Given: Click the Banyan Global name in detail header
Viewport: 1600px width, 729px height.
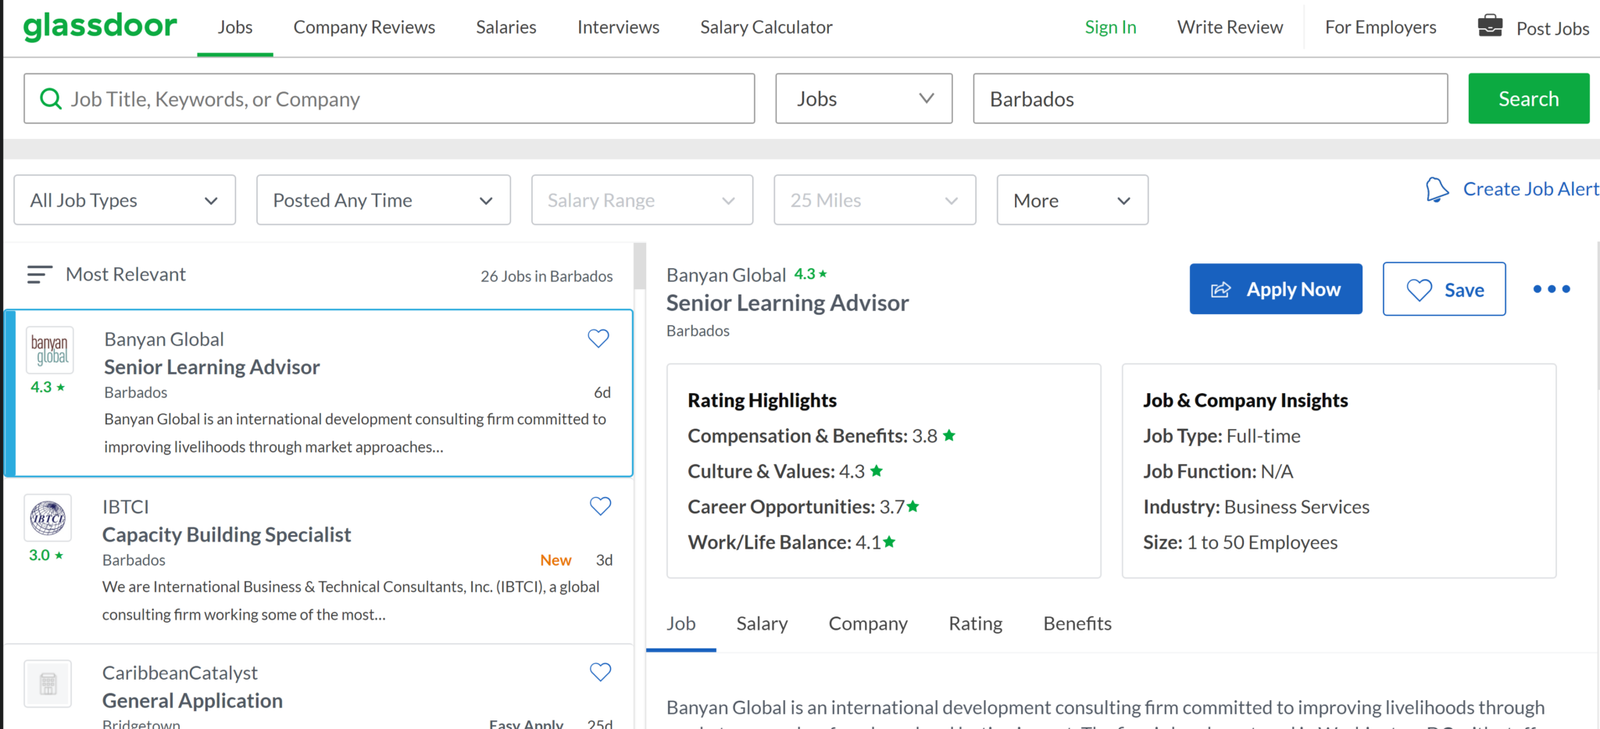Looking at the screenshot, I should point(726,274).
